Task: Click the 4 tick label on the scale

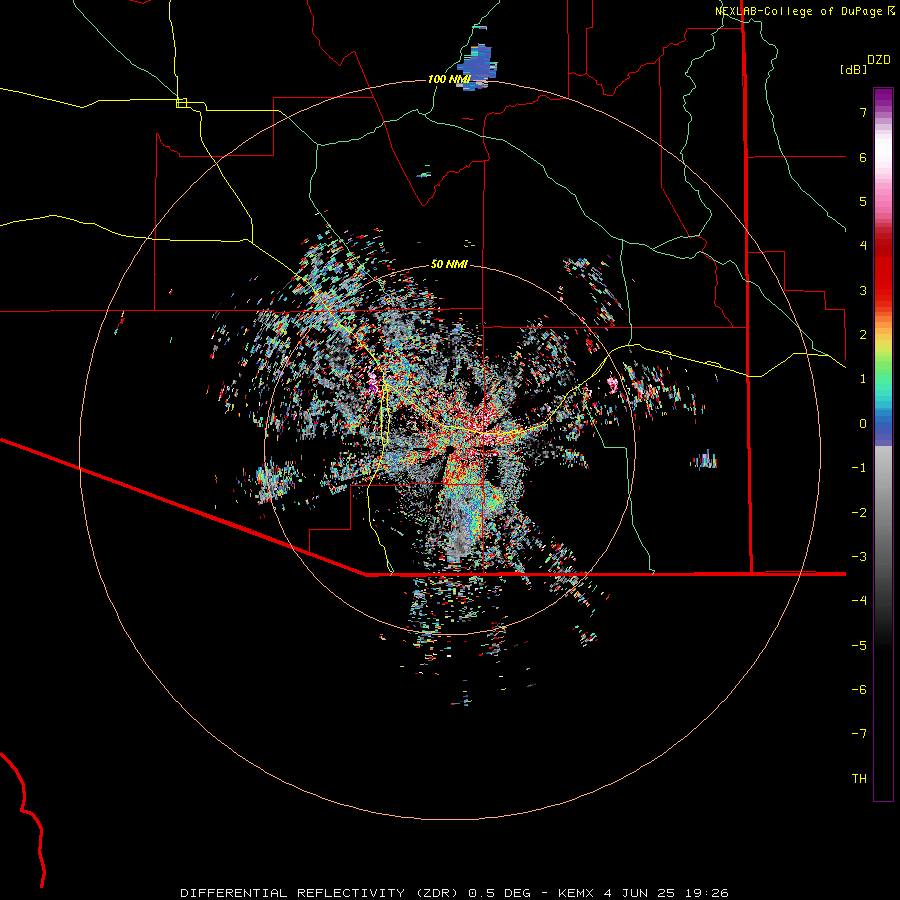Action: [x=863, y=246]
